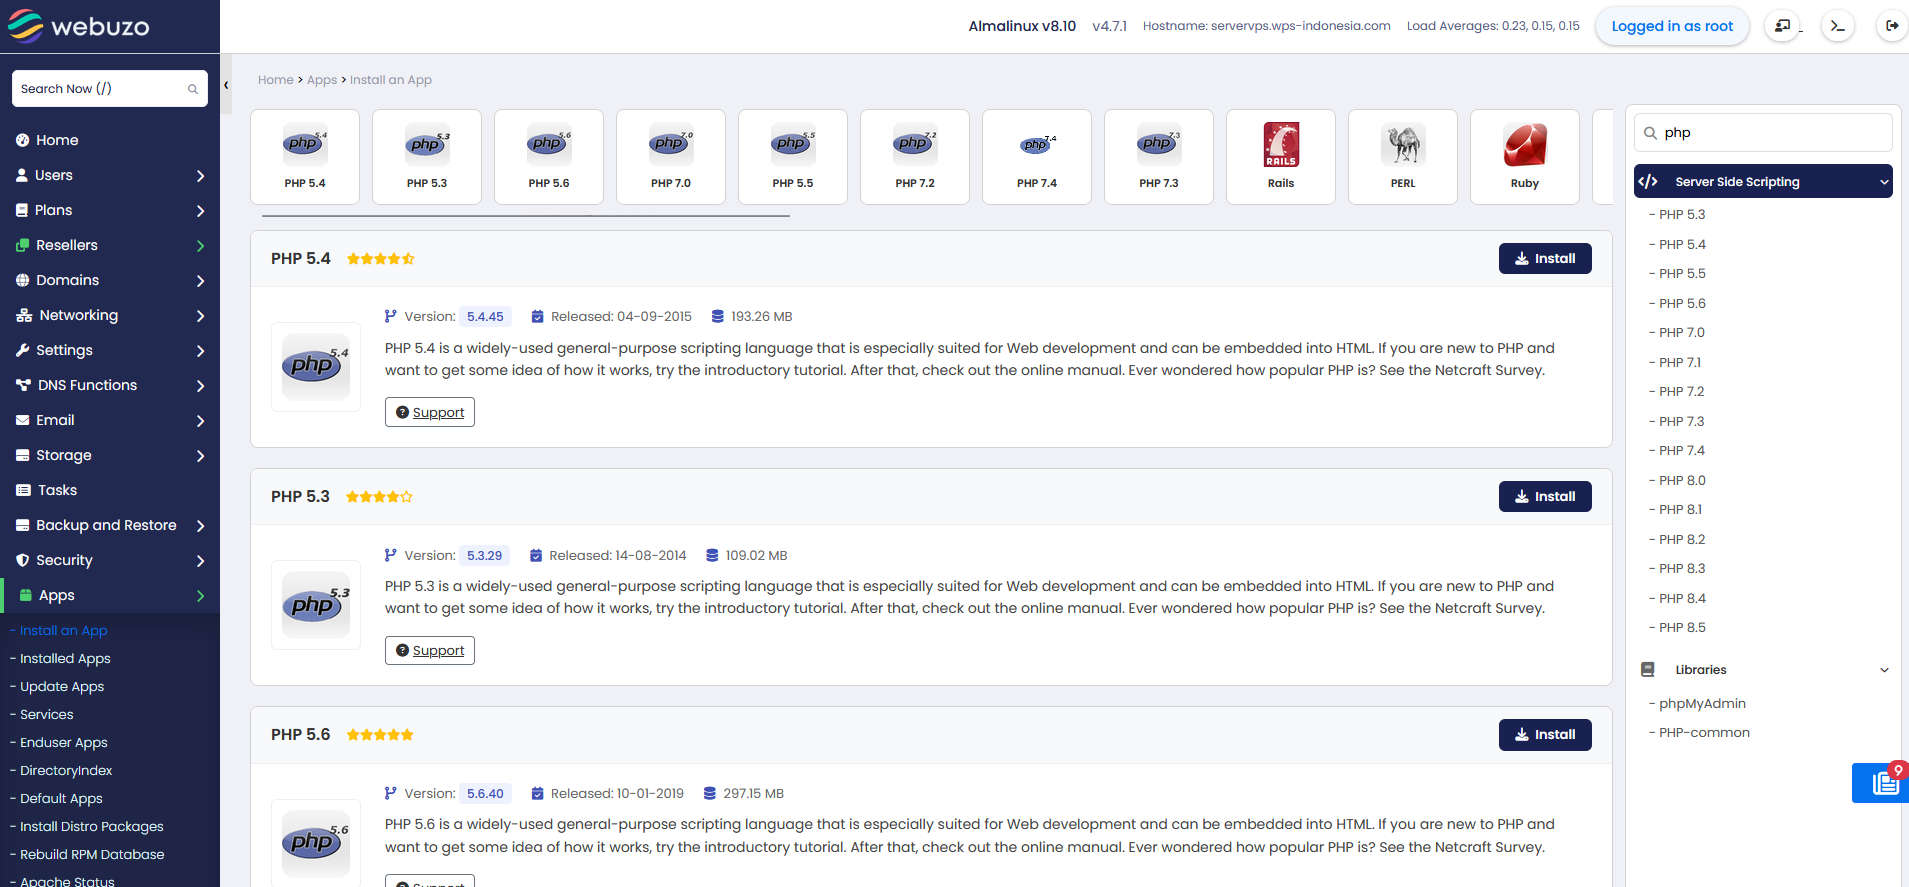
Task: Open the PHP 7.3 carousel tile
Action: (x=1159, y=157)
